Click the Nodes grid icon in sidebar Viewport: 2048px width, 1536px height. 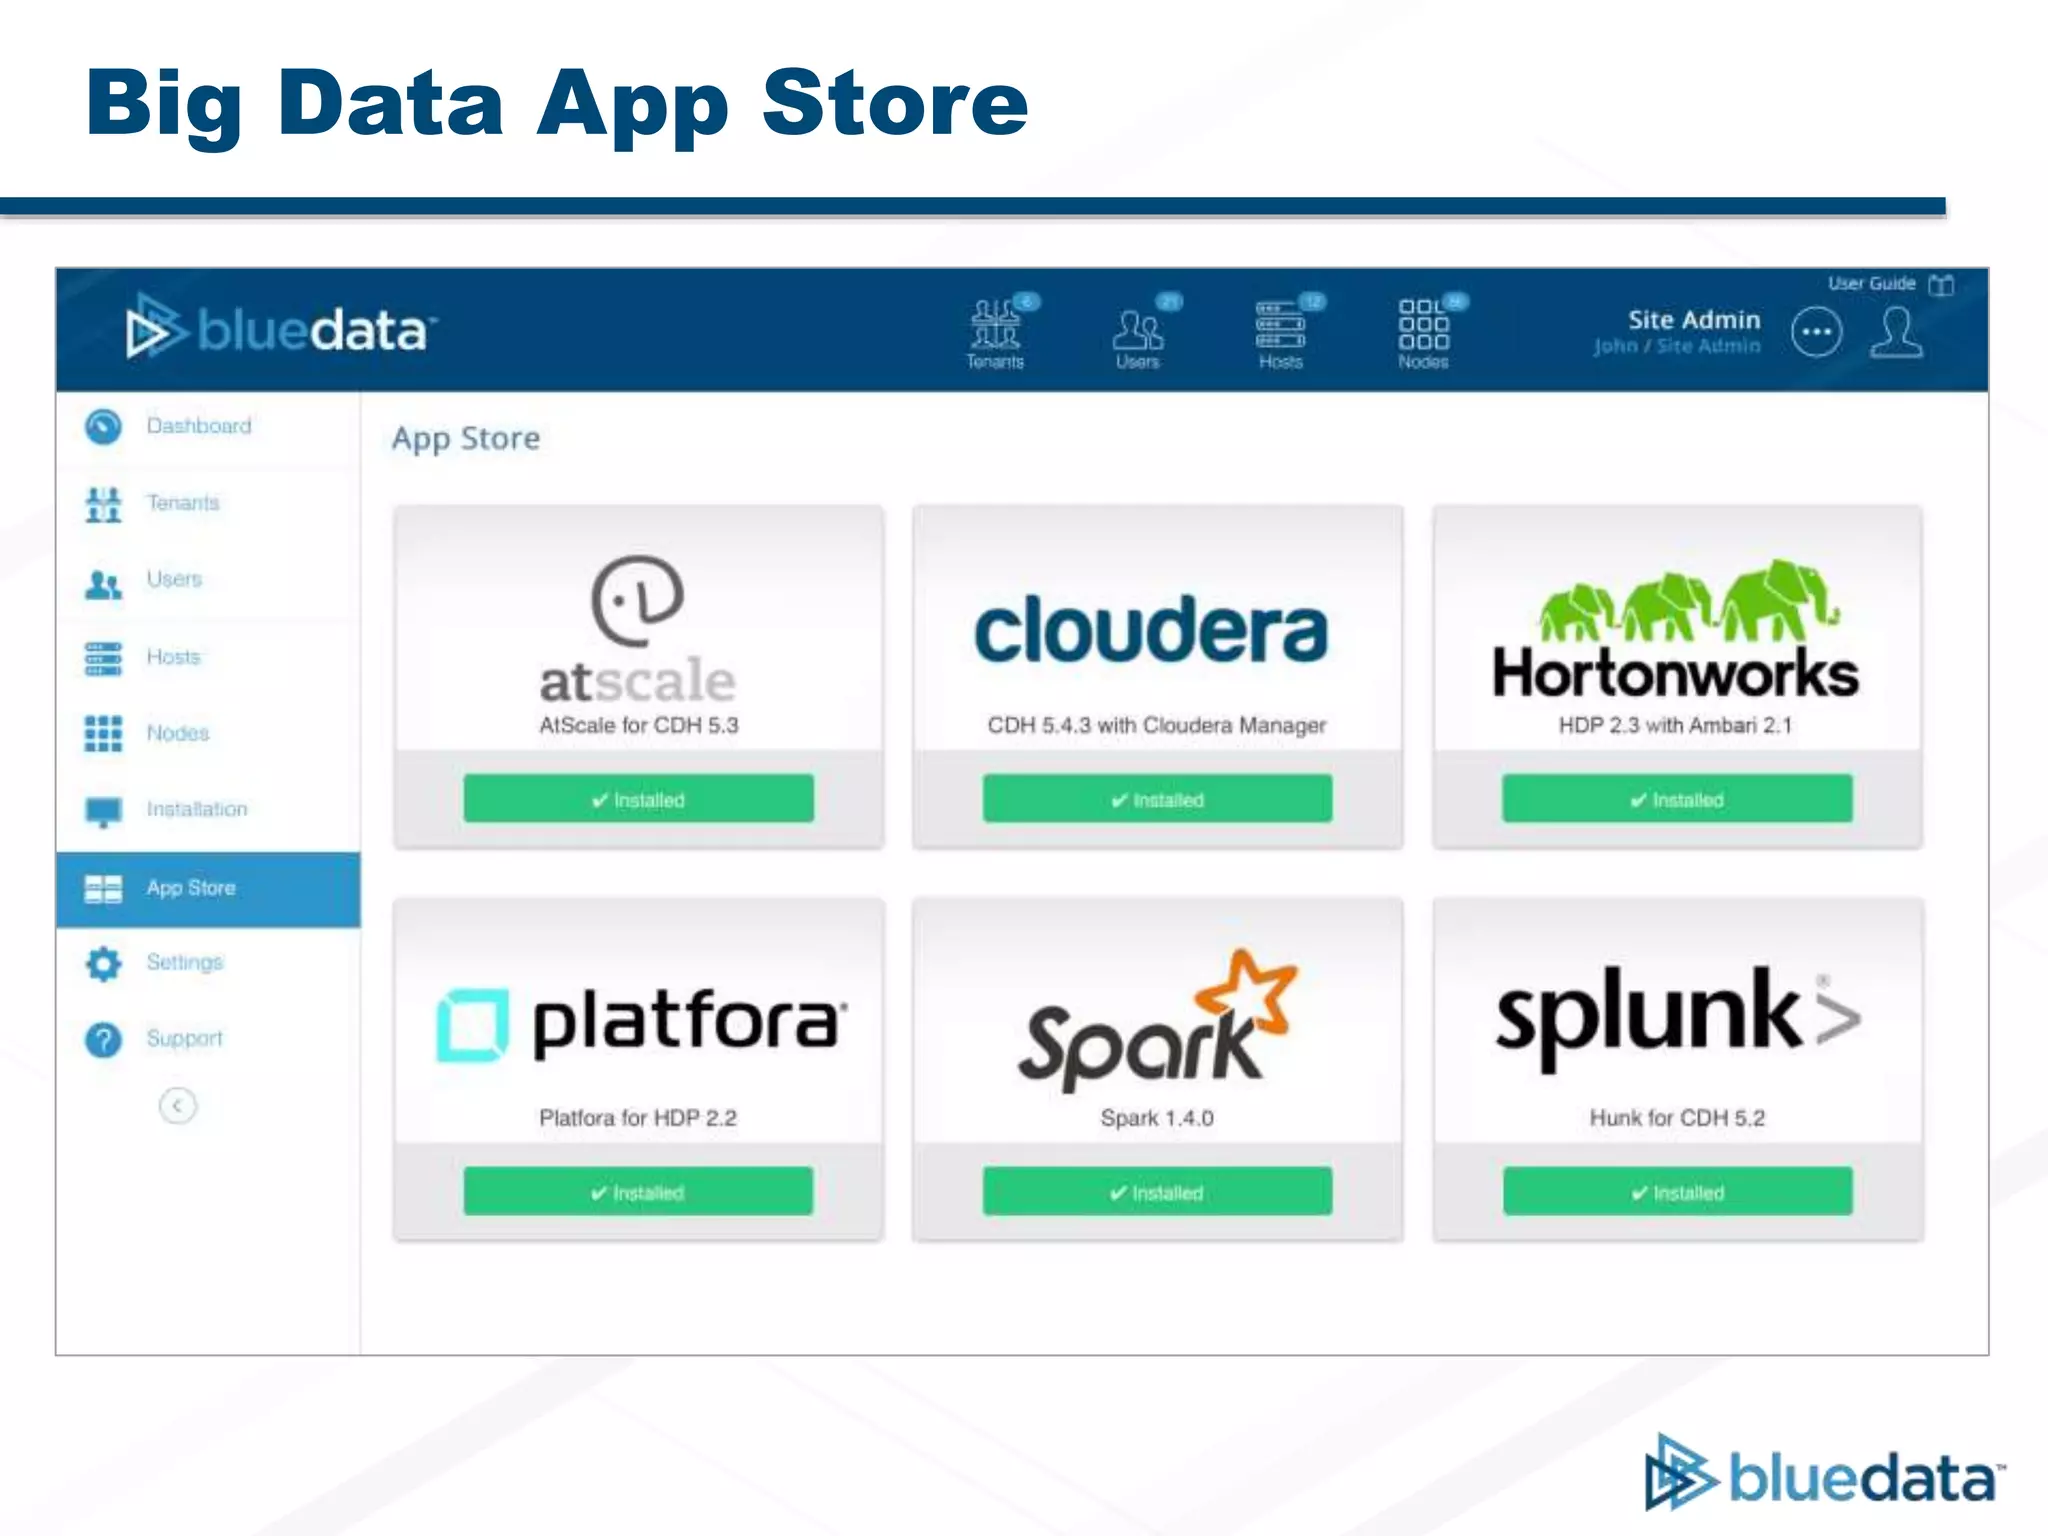coord(103,734)
